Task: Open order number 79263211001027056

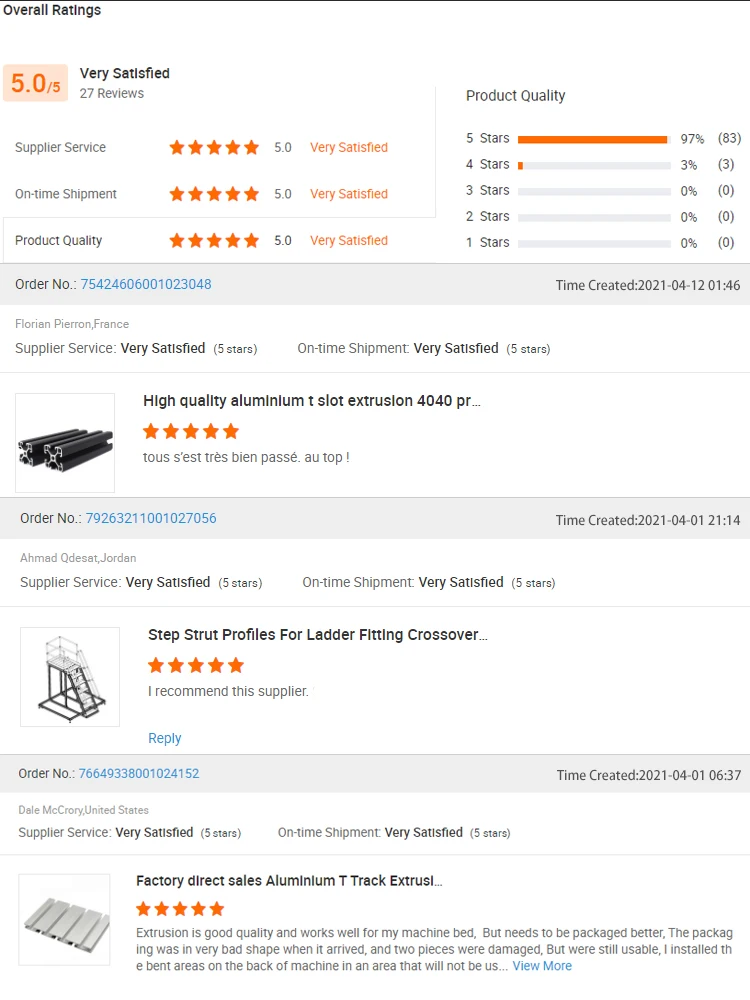Action: click(151, 518)
